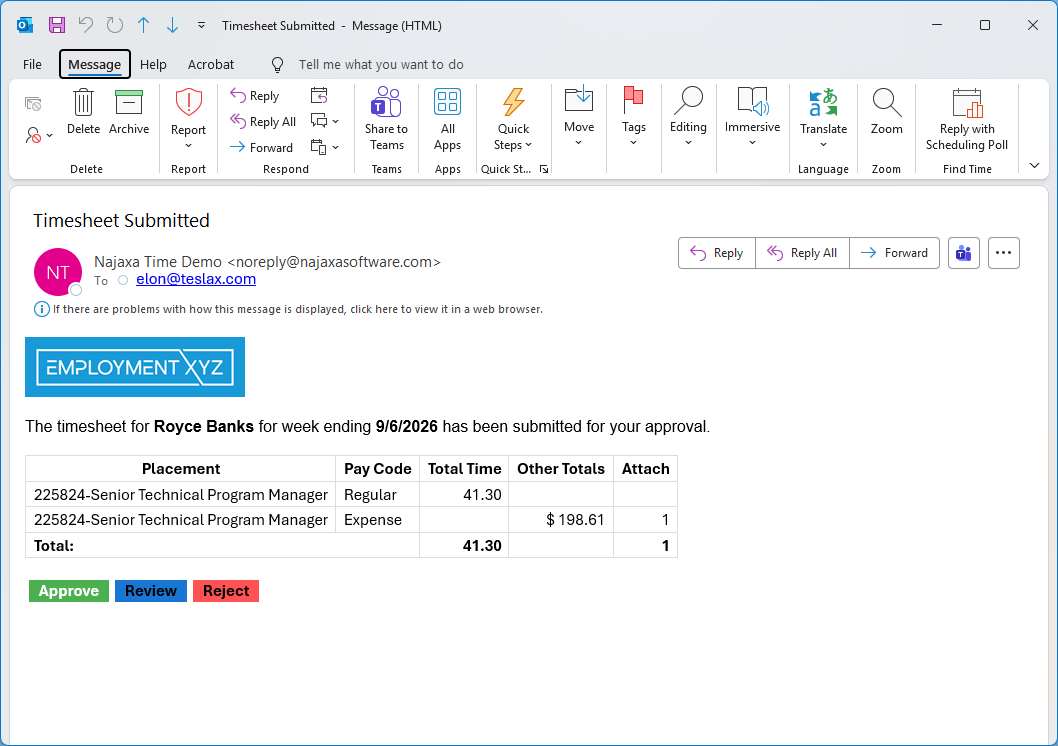The height and width of the screenshot is (746, 1058).
Task: Click the Regular pay code cell
Action: point(377,495)
